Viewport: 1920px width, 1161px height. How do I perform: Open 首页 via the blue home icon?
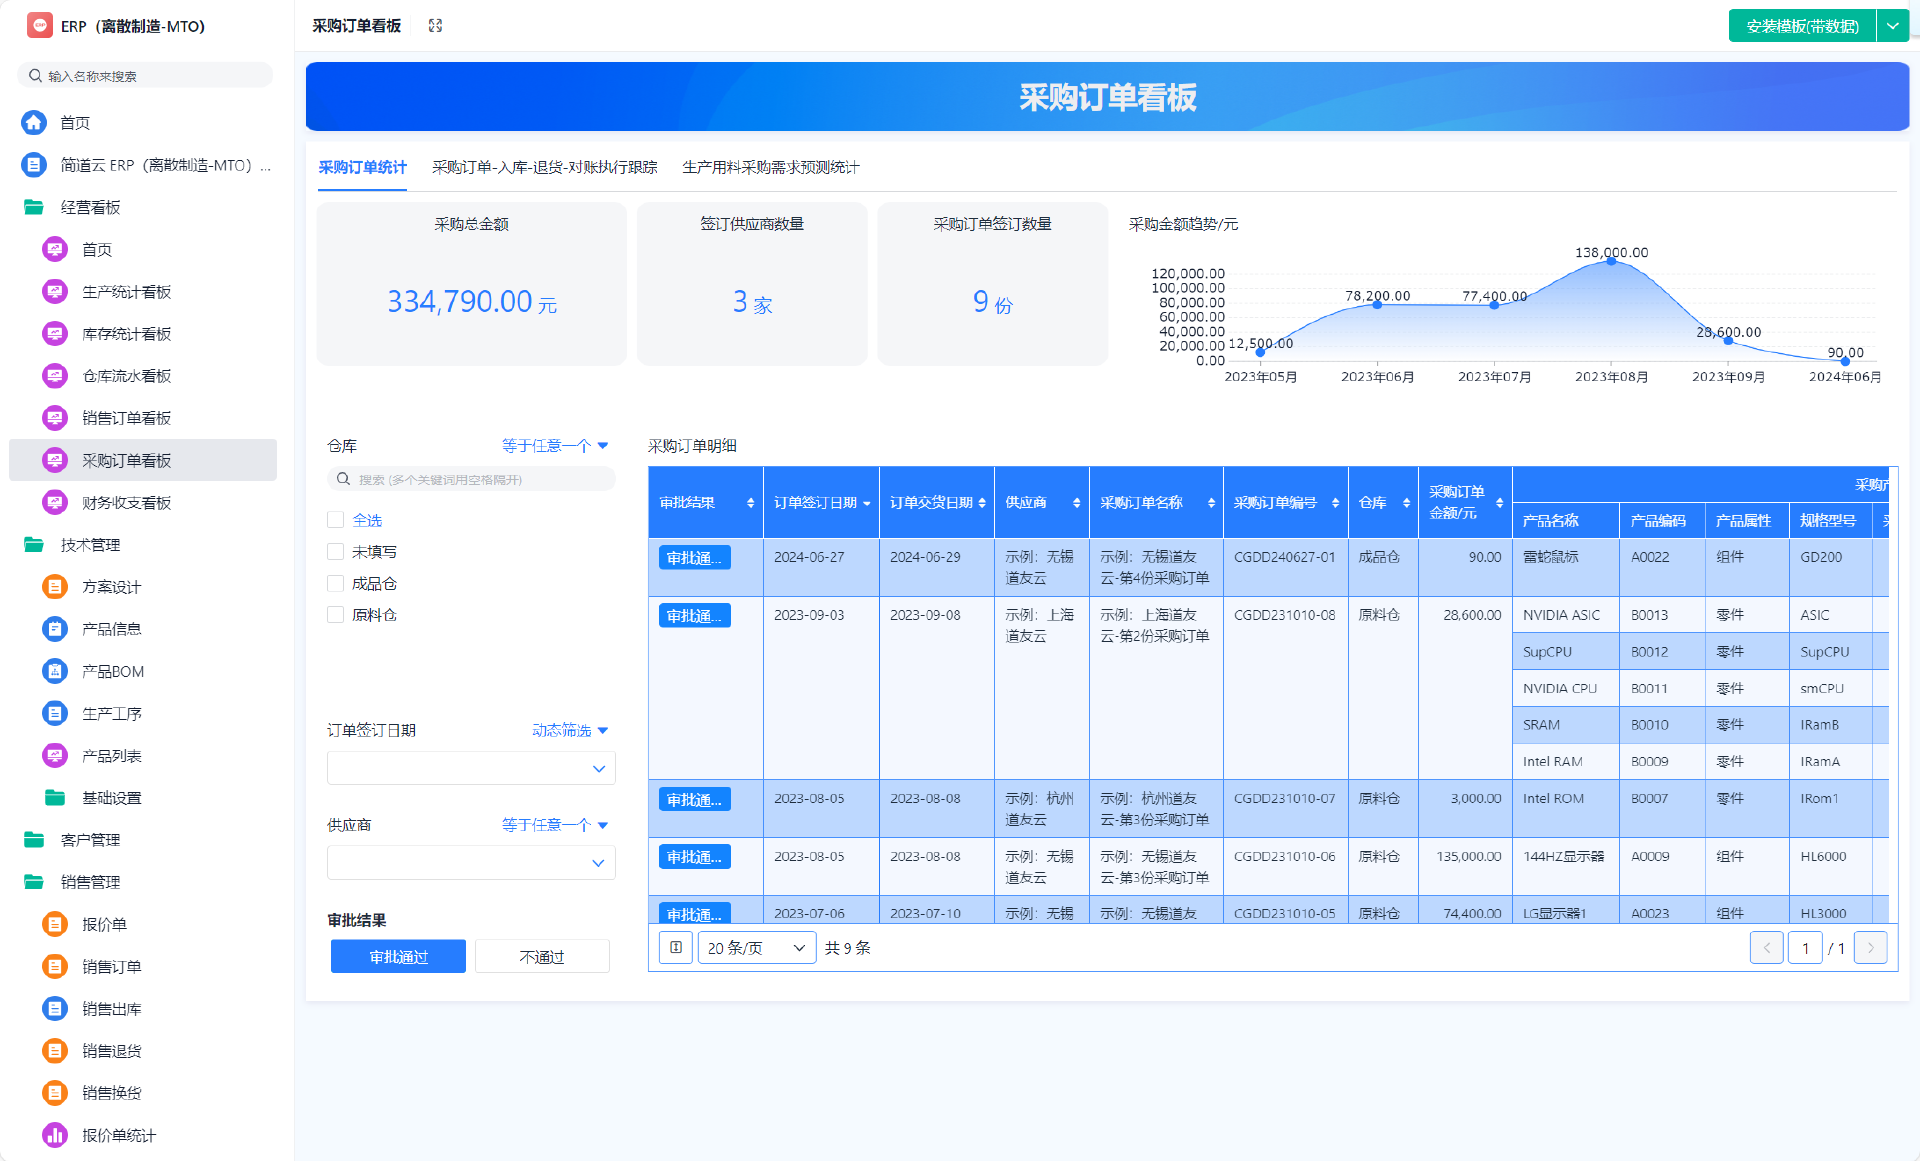pos(34,122)
